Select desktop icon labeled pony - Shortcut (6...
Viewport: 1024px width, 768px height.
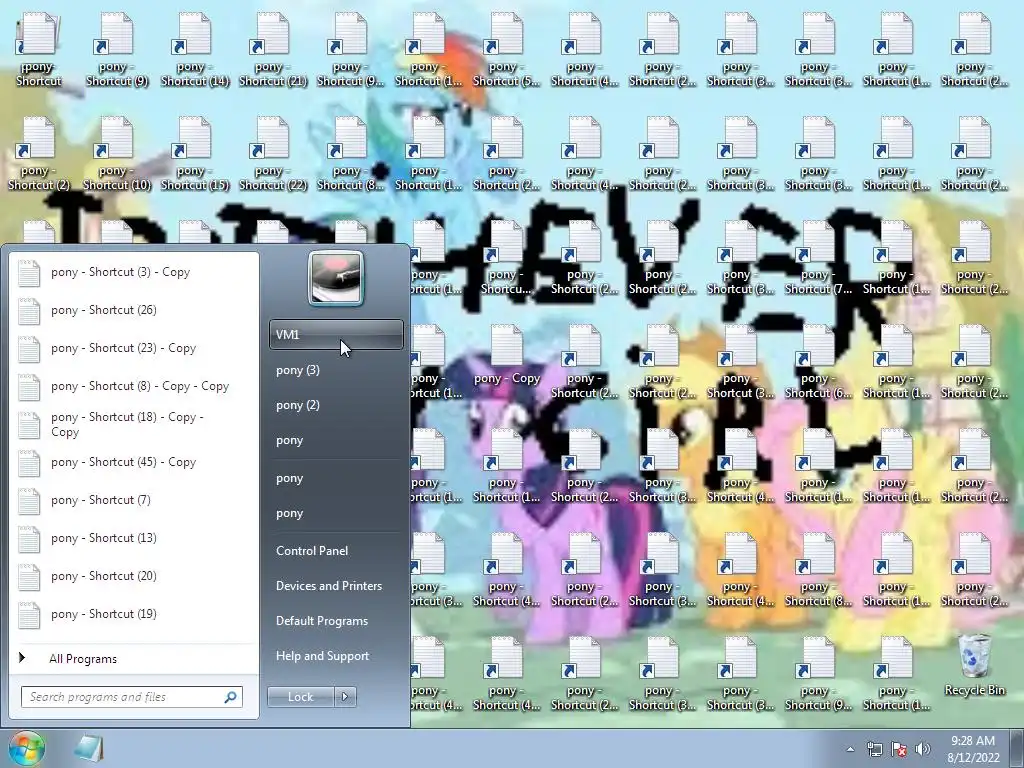tap(818, 362)
